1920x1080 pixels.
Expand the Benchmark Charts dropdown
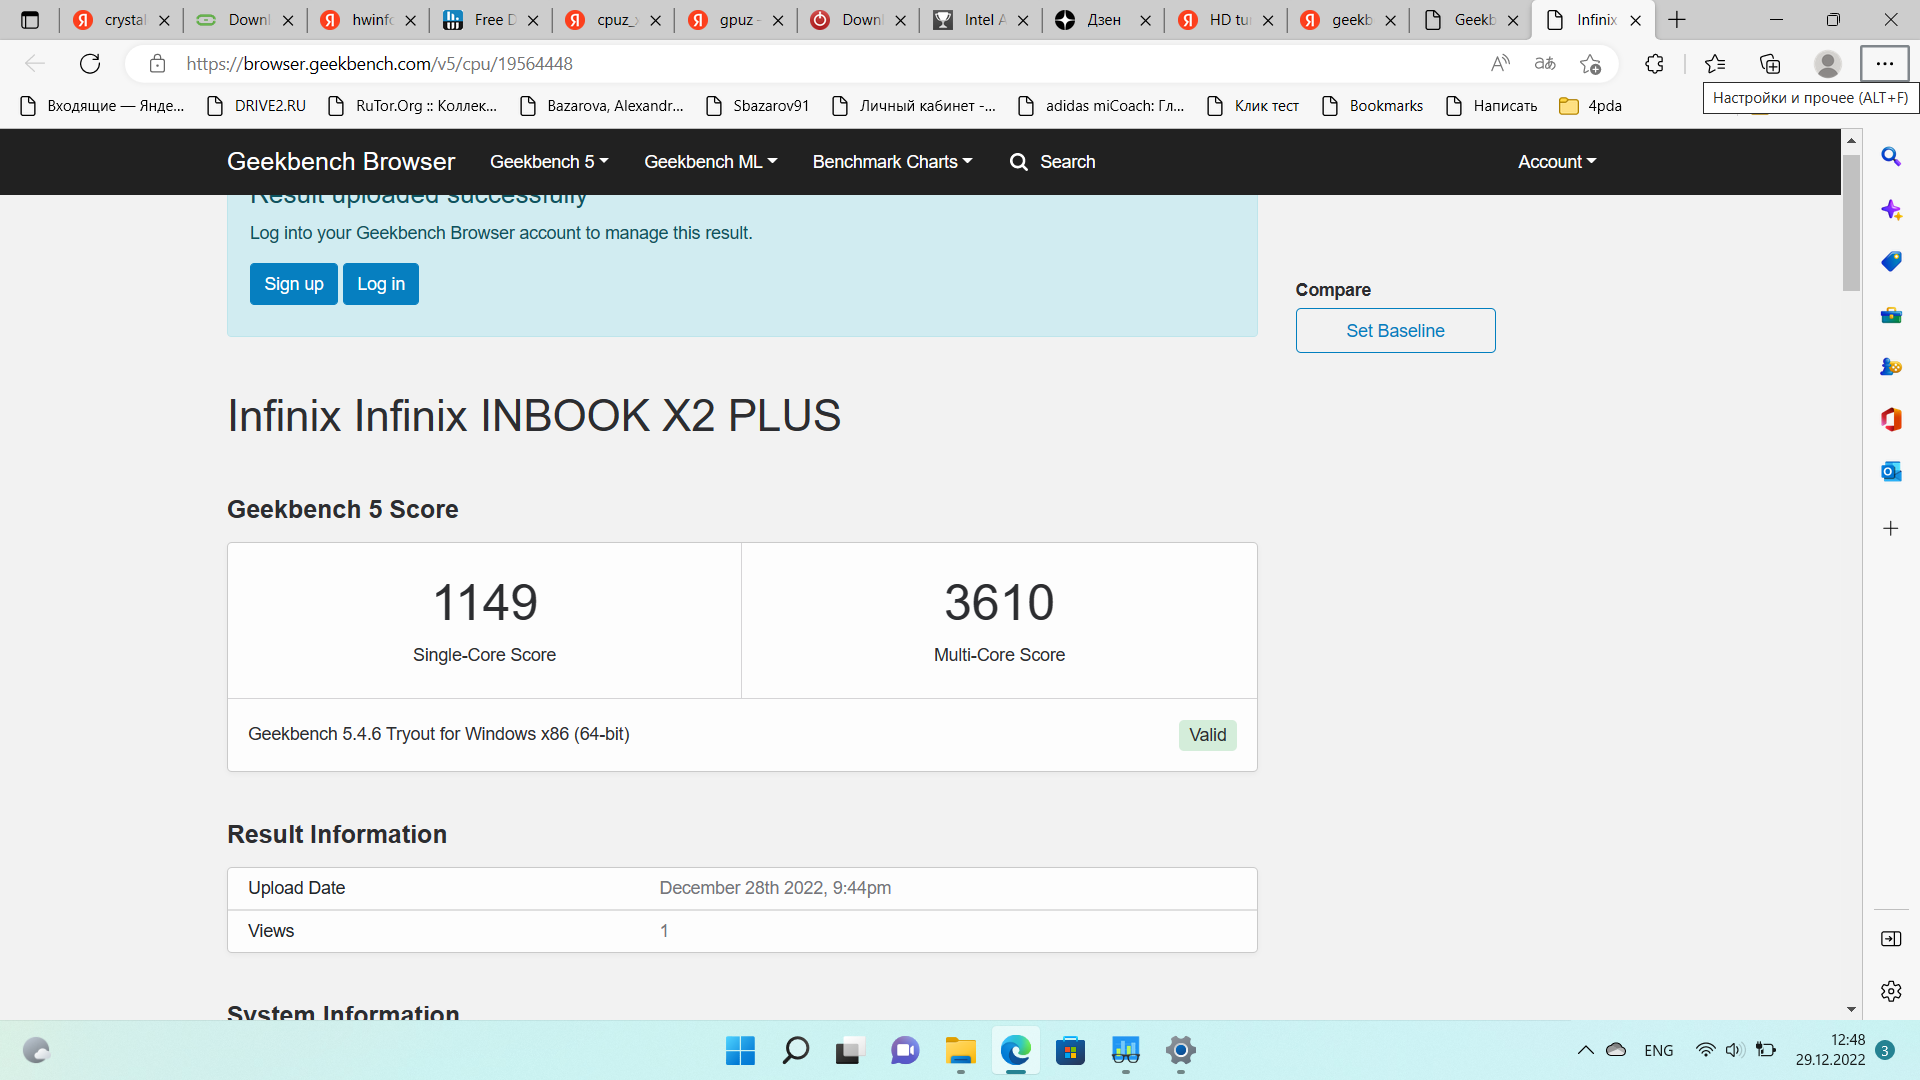[x=892, y=162]
